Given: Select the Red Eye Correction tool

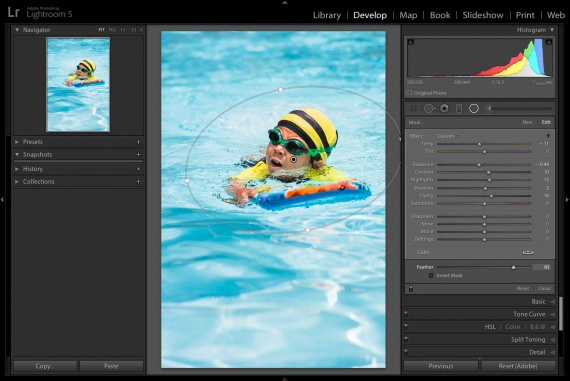Looking at the screenshot, I should pos(444,108).
